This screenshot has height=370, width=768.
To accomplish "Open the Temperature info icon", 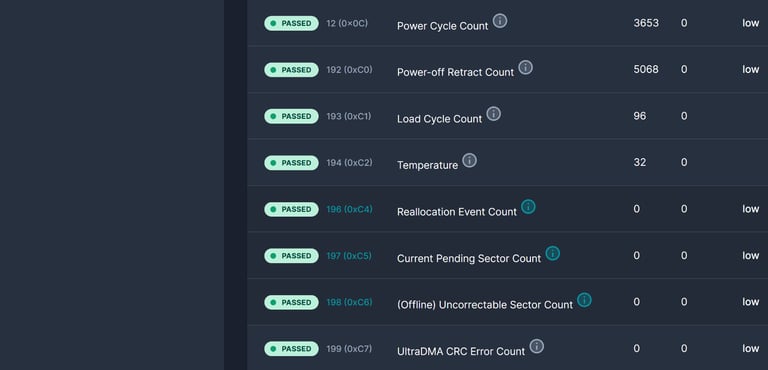I will [470, 160].
